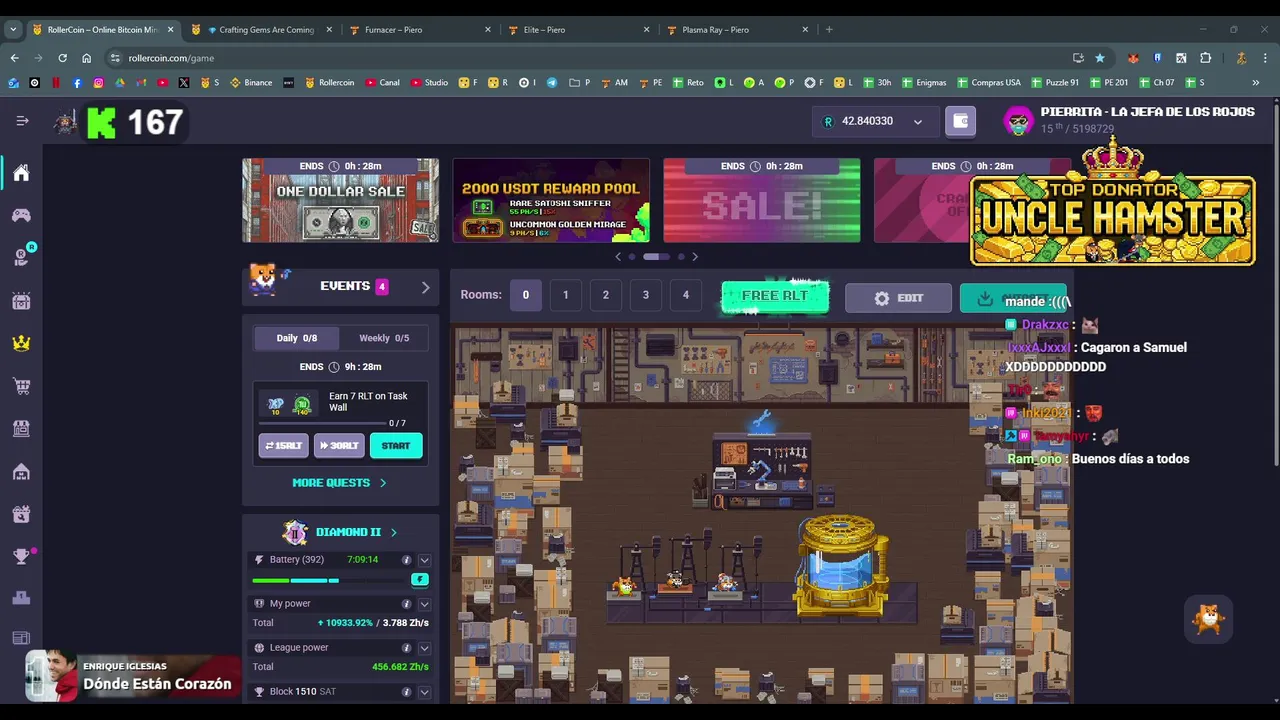
Task: Next banner carousel arrow
Action: tap(695, 257)
